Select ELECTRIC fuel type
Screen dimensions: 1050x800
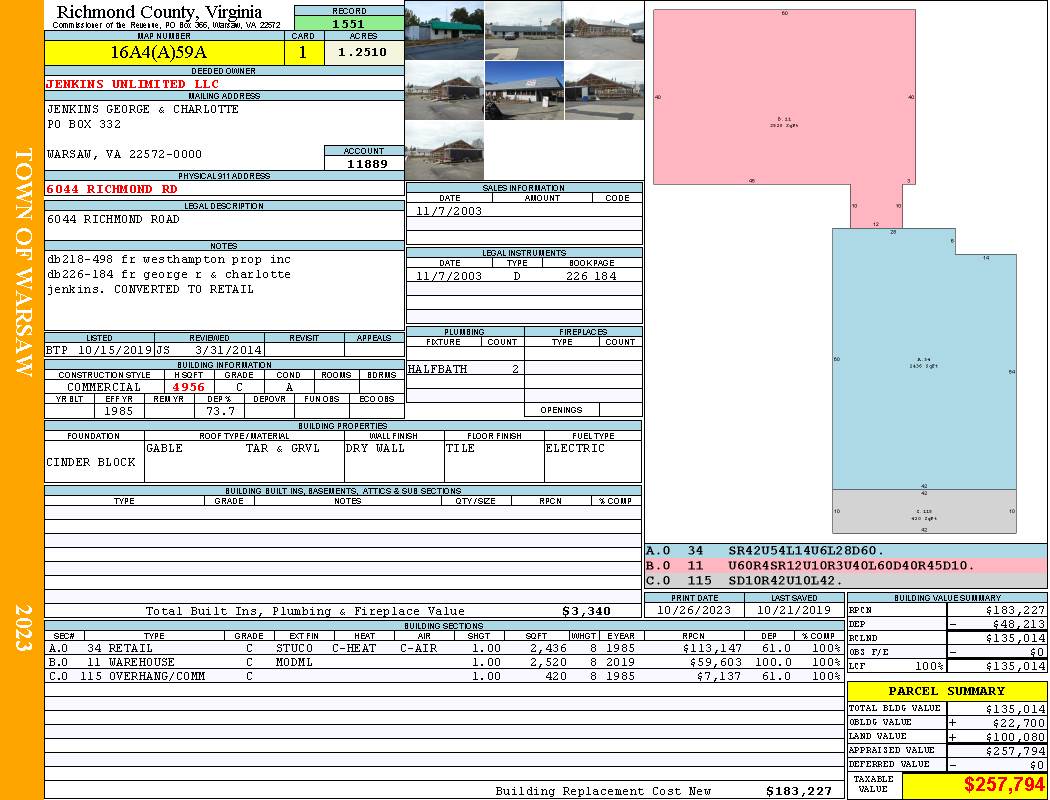575,448
